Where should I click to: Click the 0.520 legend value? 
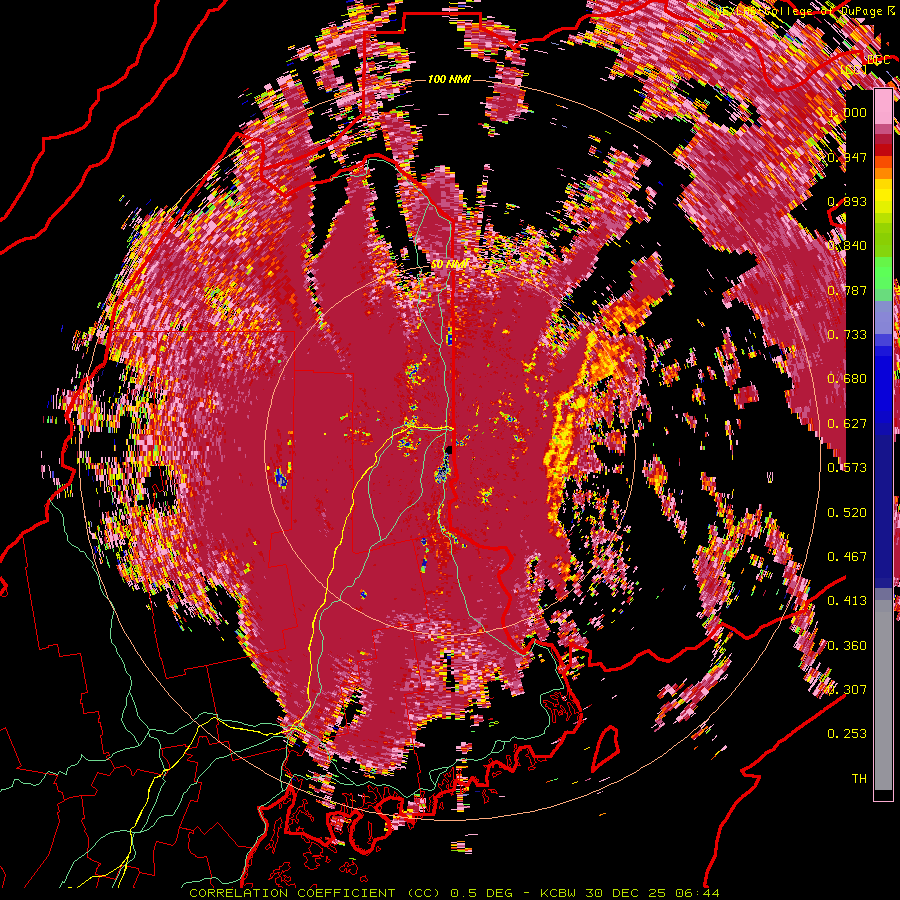(847, 513)
